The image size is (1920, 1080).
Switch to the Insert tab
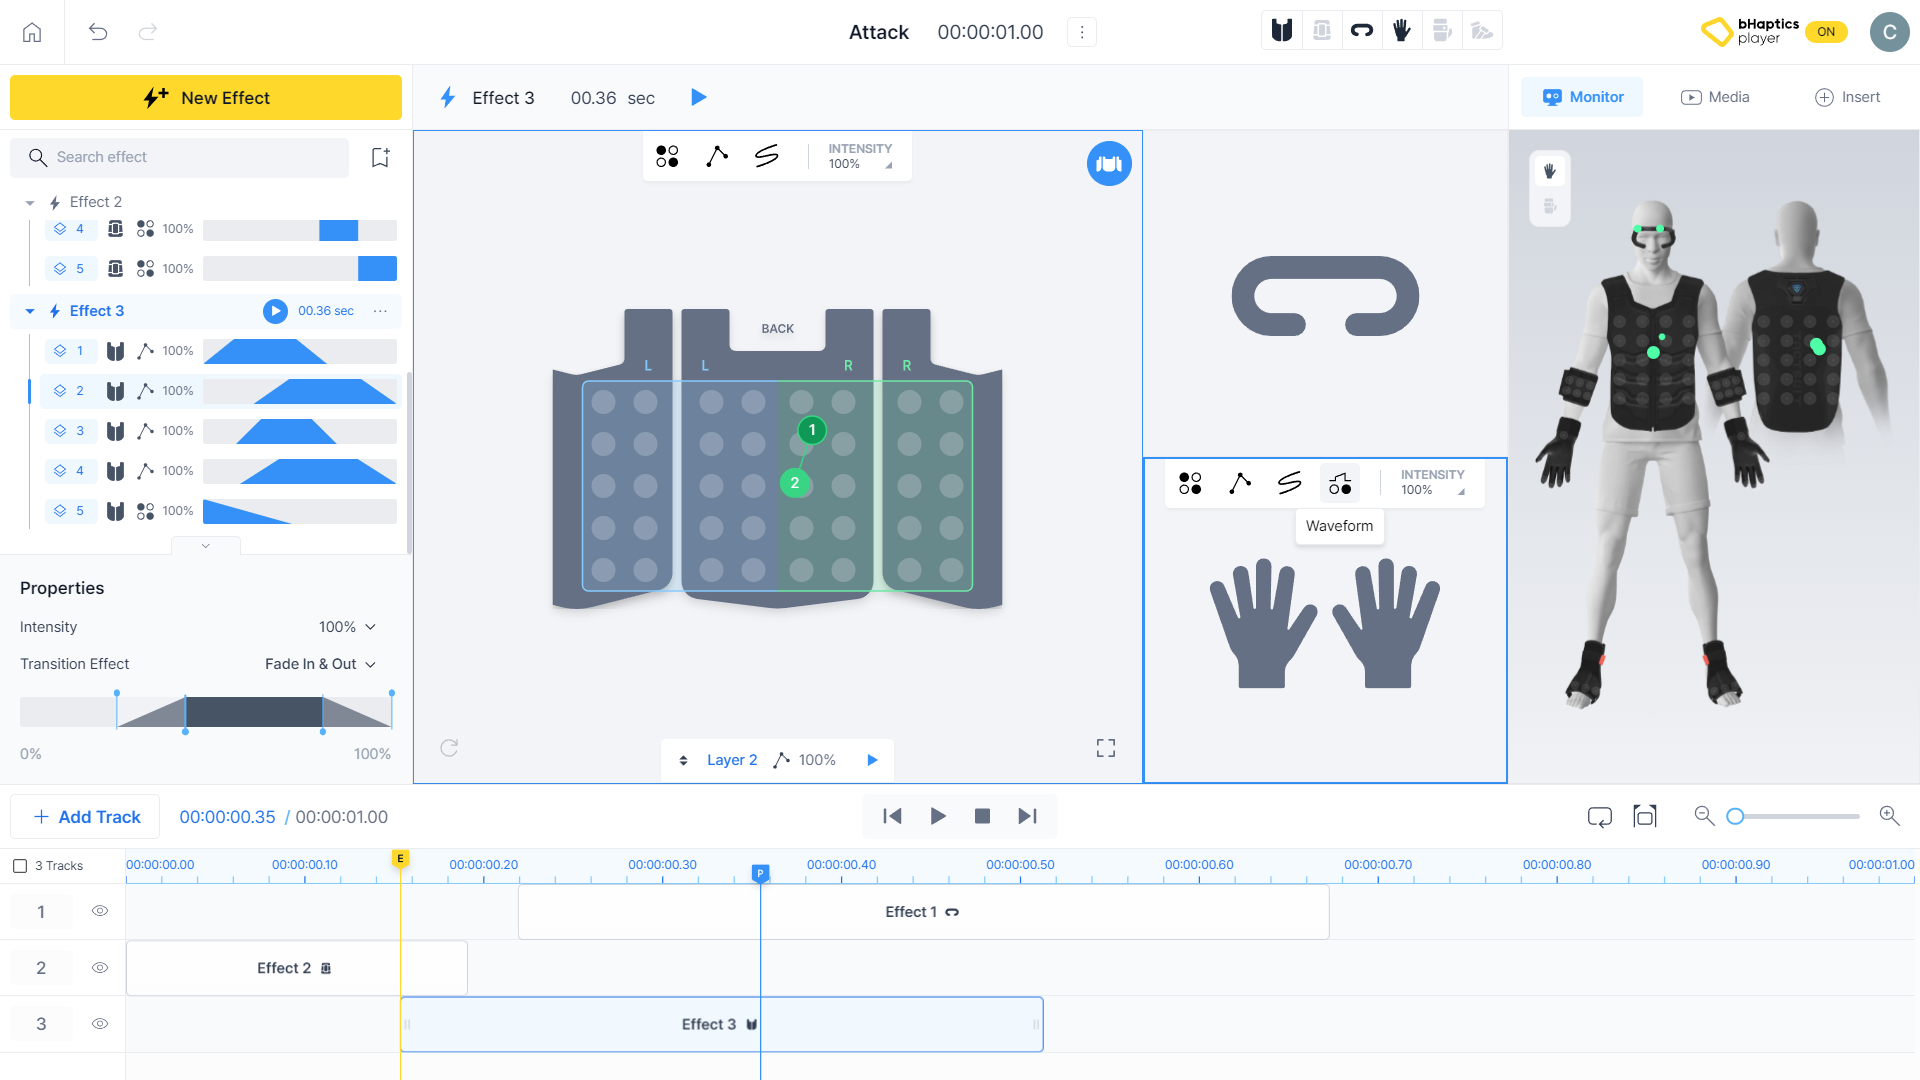[x=1847, y=97]
